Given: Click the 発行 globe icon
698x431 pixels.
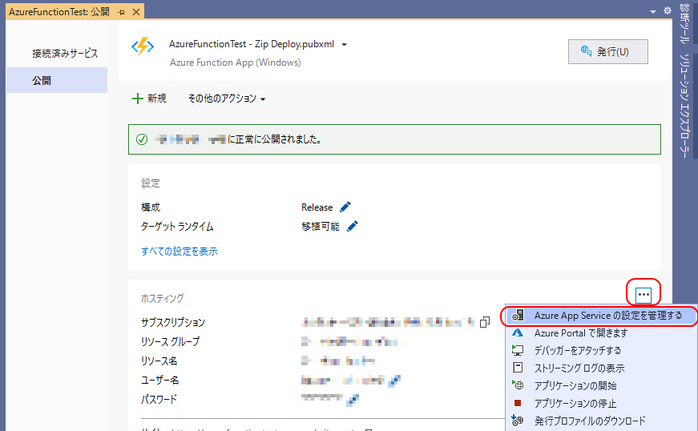Looking at the screenshot, I should 586,51.
